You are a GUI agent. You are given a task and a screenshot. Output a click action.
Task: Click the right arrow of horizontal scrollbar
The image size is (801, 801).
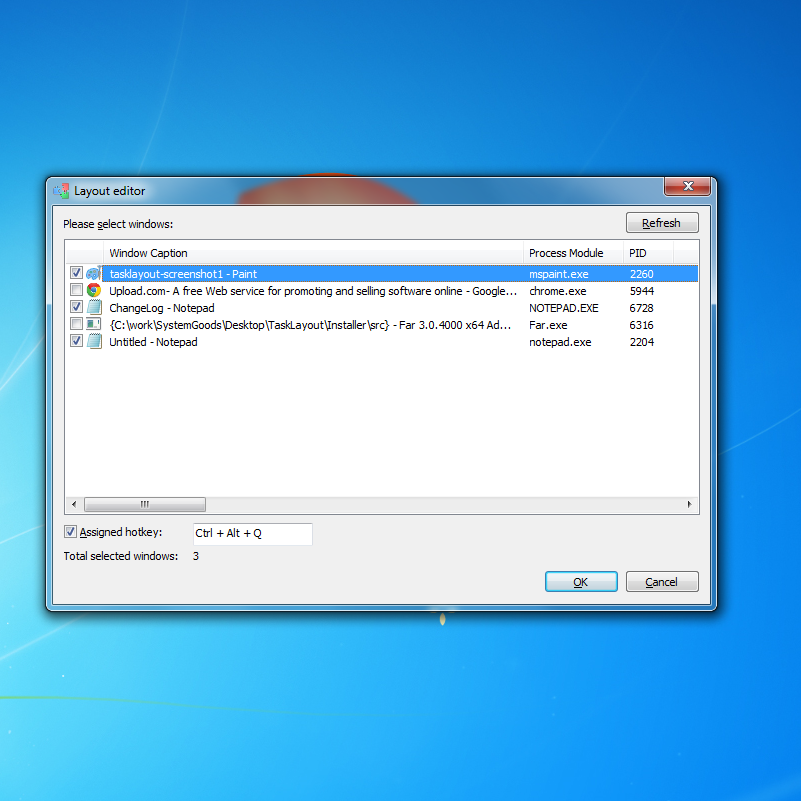pyautogui.click(x=690, y=504)
